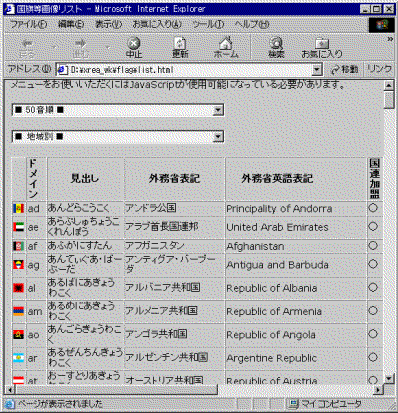Click the 'Republic of Angola' cell
Image resolution: width=398 pixels, height=413 pixels.
pyautogui.click(x=296, y=335)
